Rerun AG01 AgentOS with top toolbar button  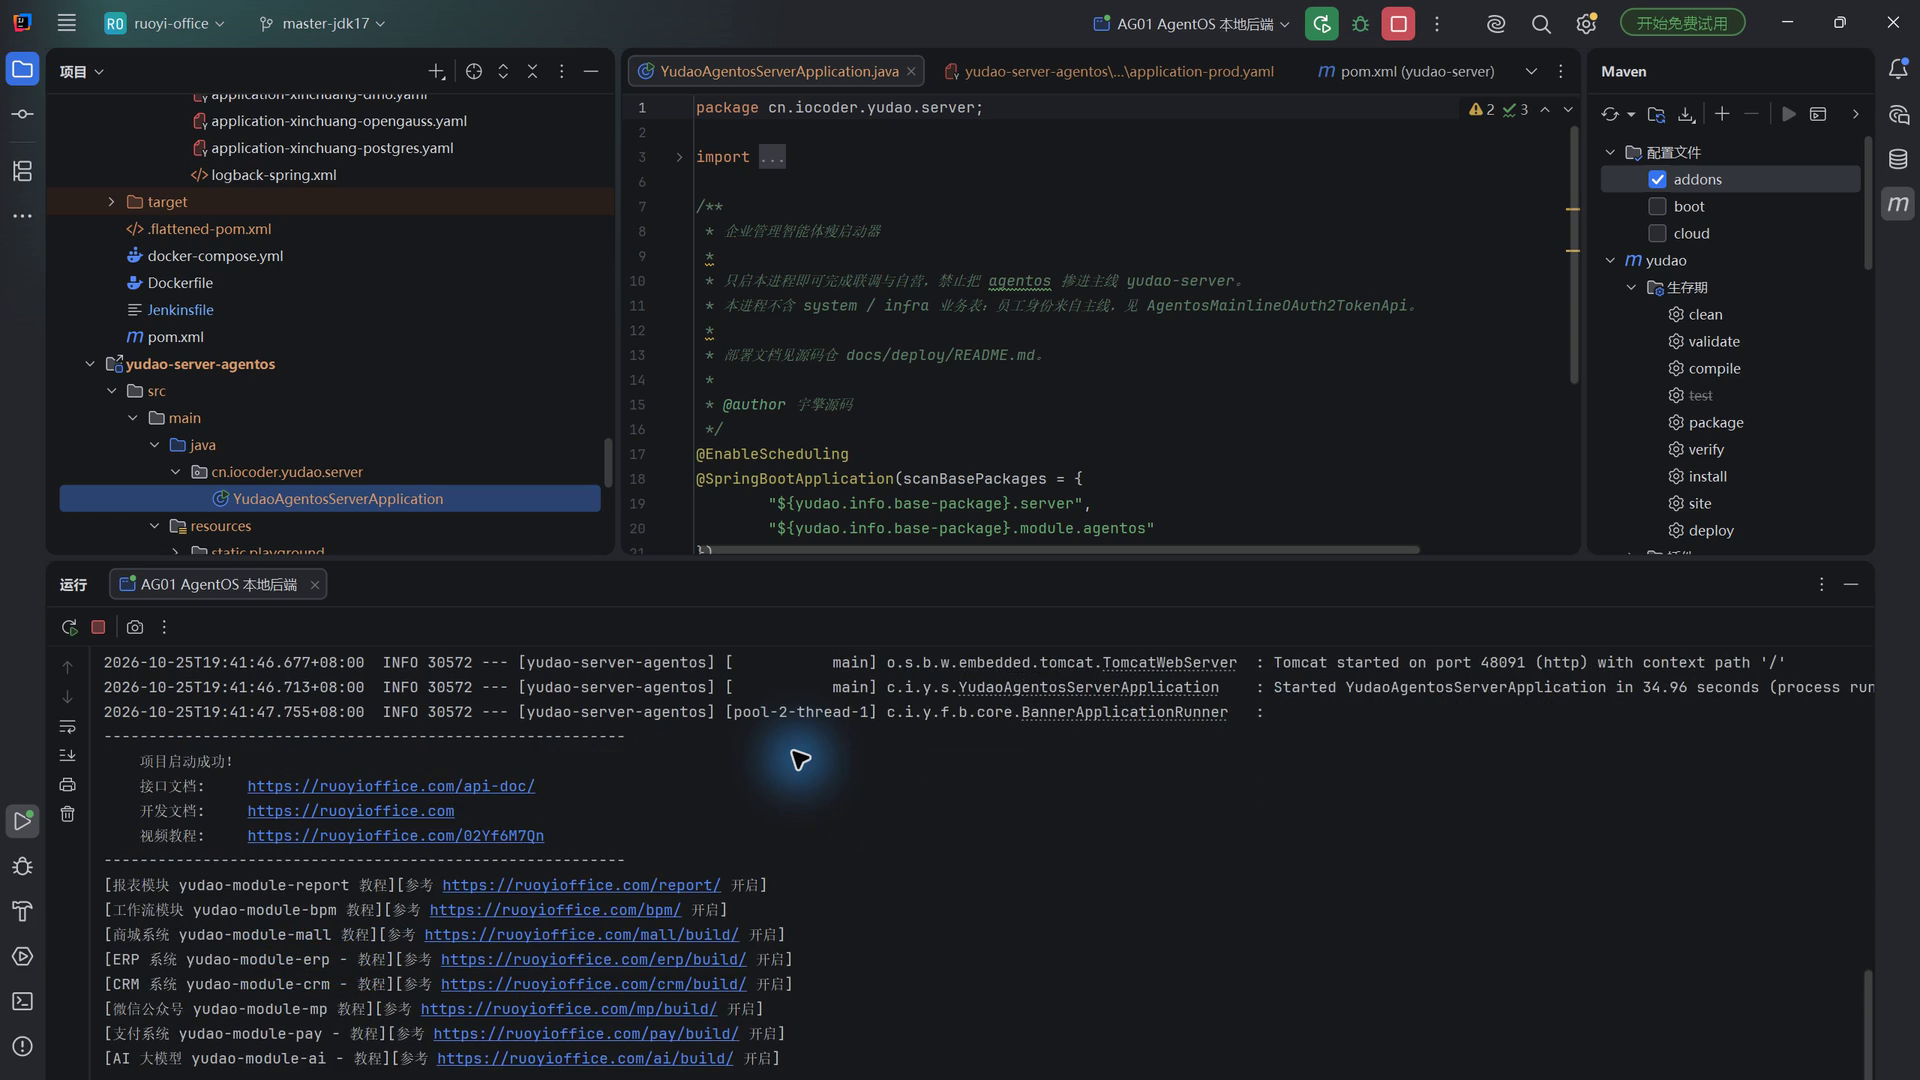[x=1321, y=24]
